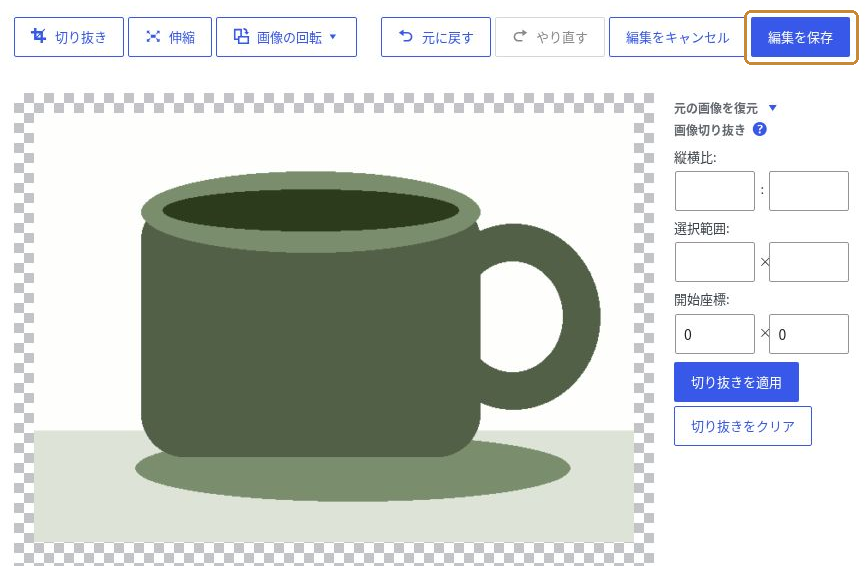Focus the 開始座標 X field

pyautogui.click(x=714, y=334)
